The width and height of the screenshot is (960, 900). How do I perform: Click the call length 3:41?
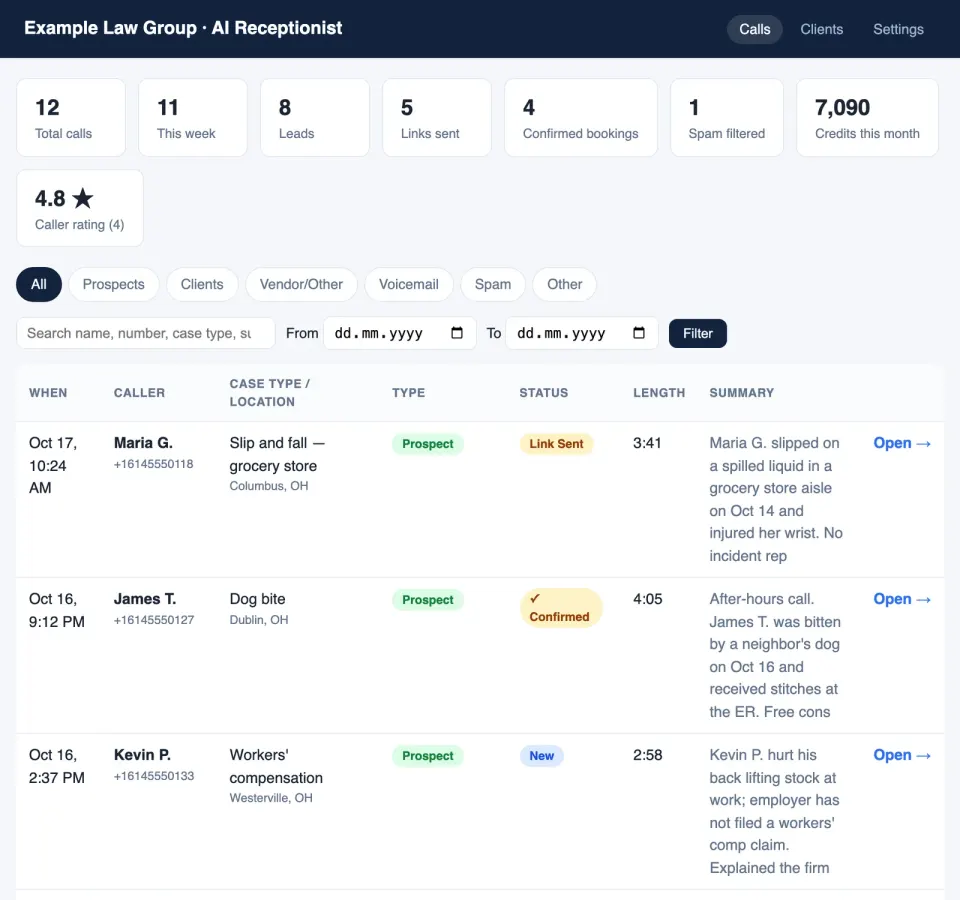647,443
